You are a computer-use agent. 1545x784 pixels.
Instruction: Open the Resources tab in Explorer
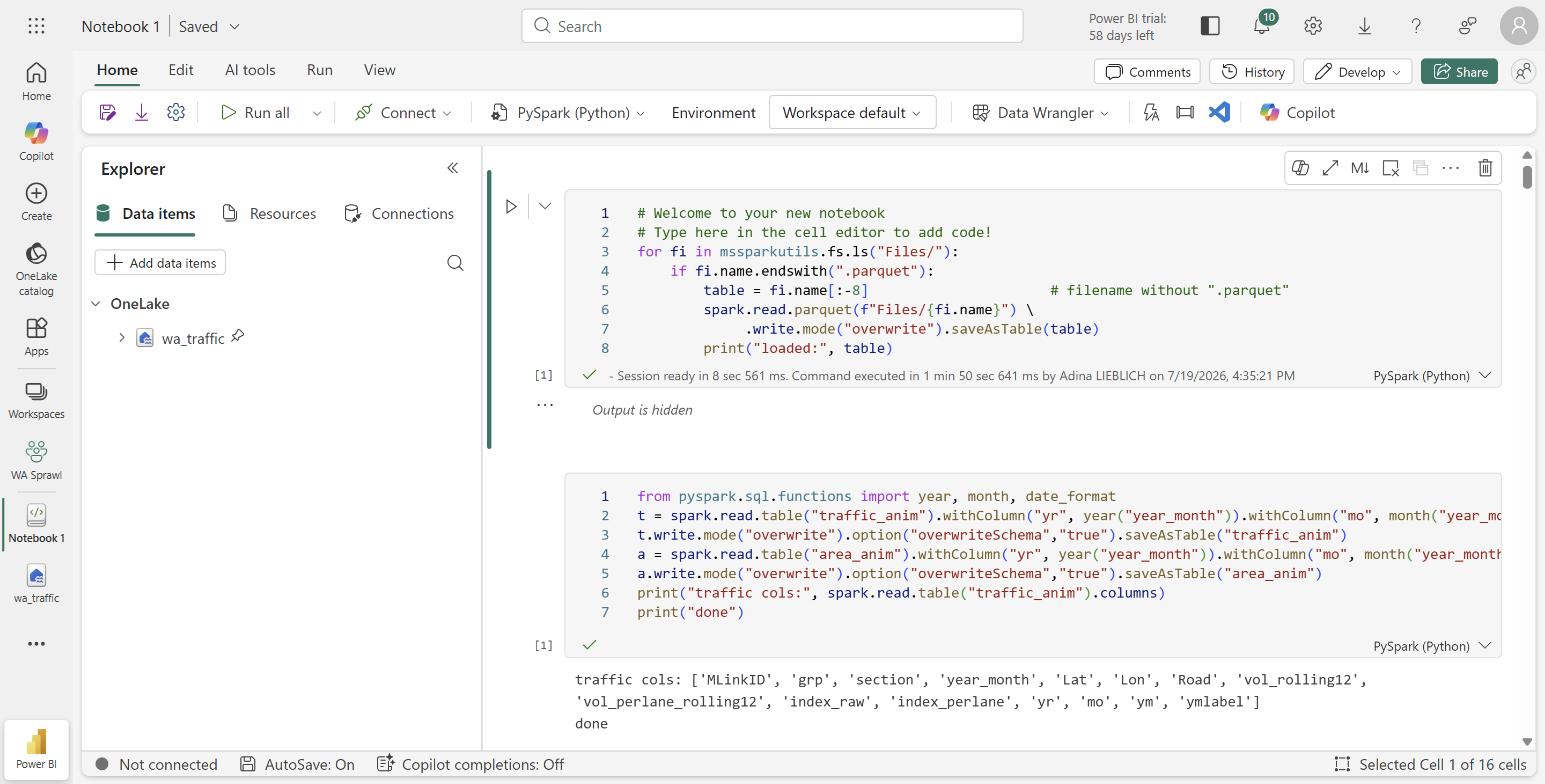[x=270, y=213]
